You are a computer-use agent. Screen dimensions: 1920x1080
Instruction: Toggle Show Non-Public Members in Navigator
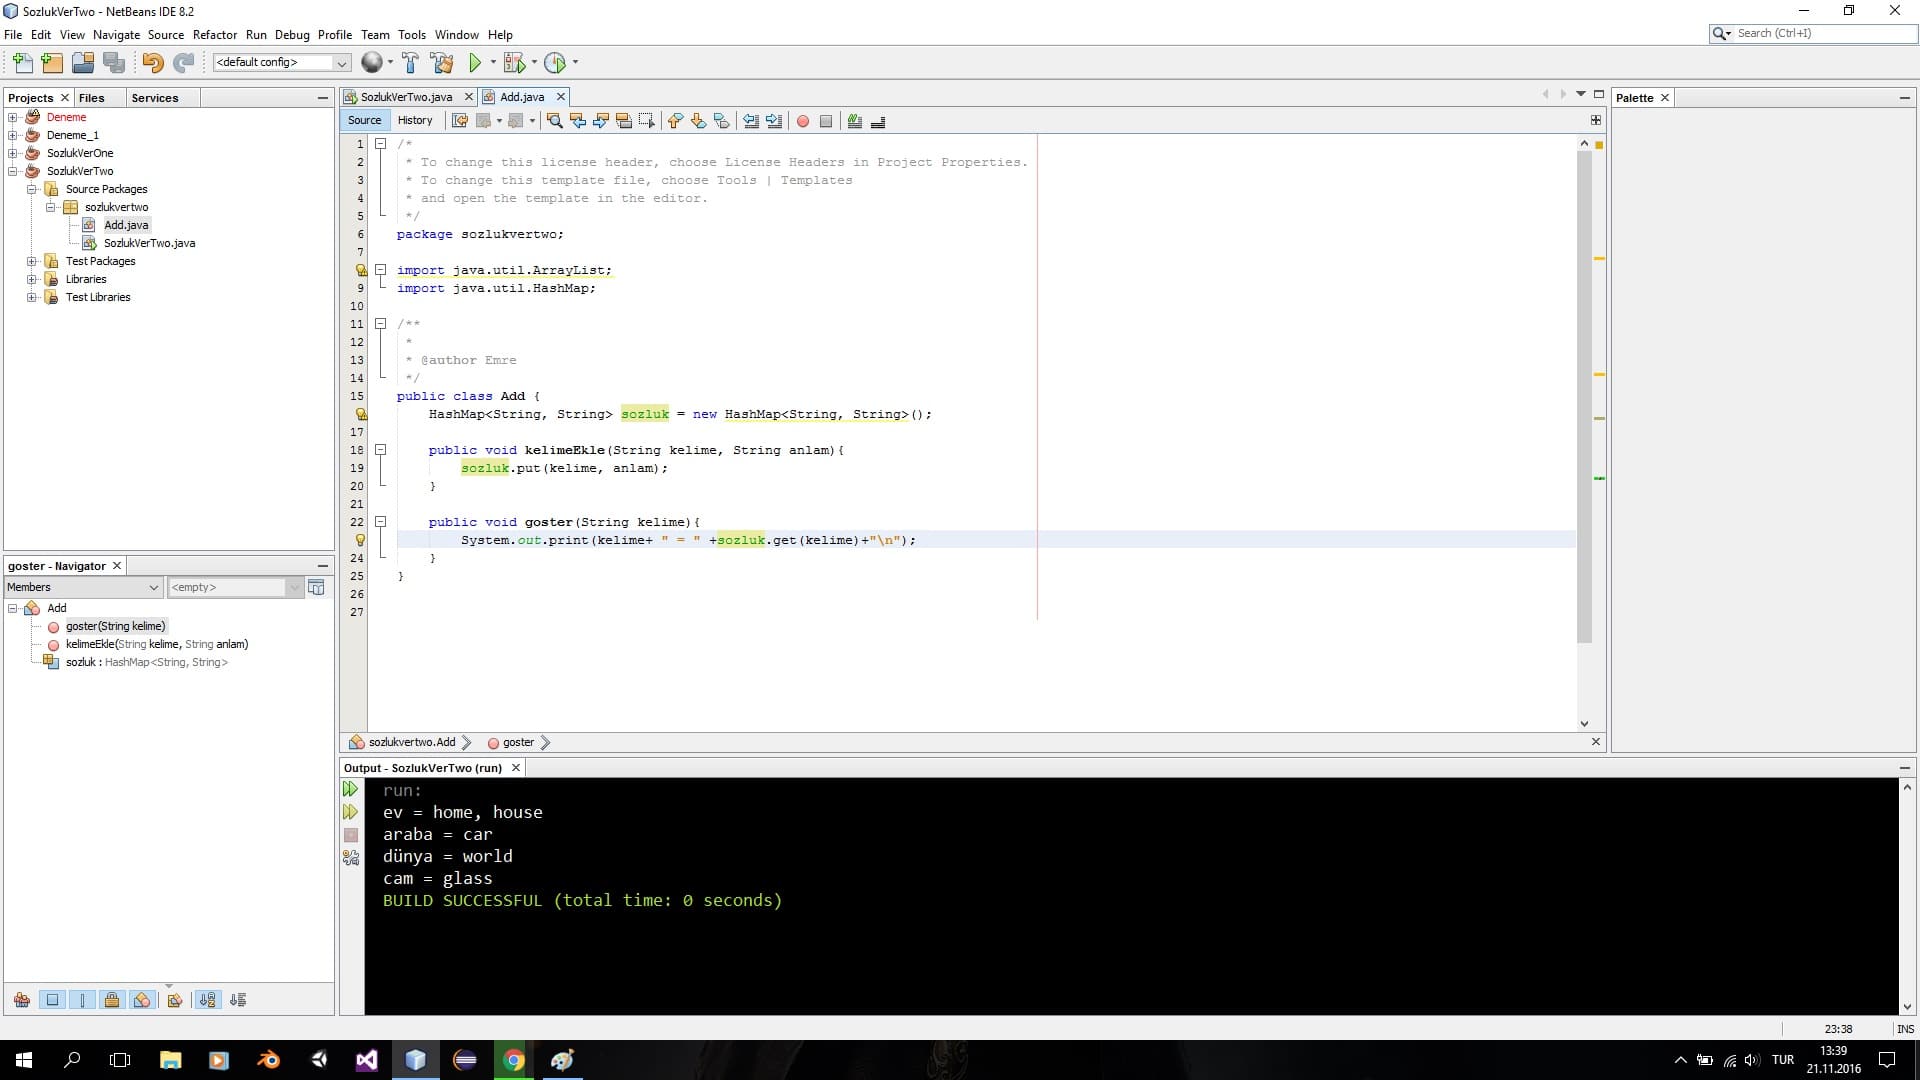pos(112,999)
